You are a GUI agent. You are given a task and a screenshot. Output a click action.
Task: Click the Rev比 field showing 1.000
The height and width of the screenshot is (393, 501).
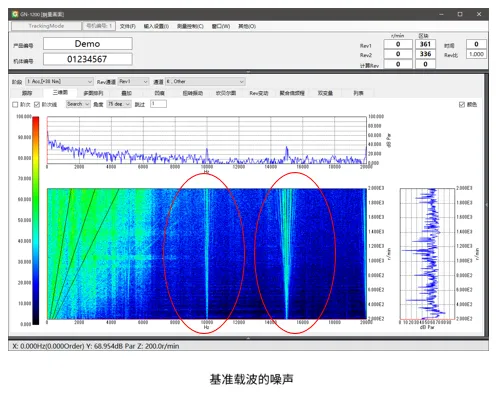(x=476, y=54)
